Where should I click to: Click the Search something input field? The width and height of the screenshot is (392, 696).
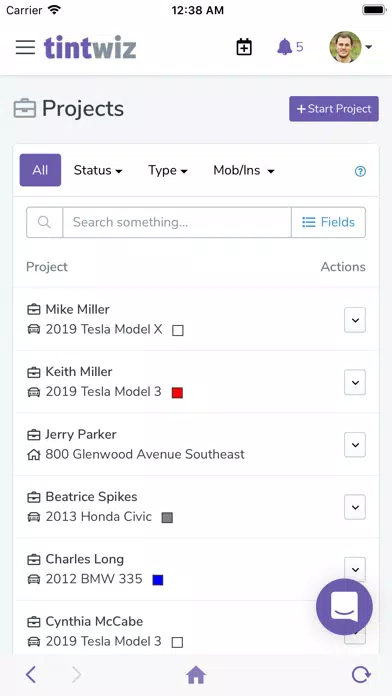pos(177,222)
